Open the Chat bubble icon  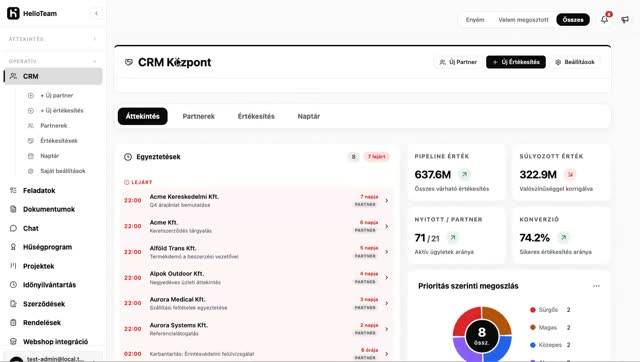pyautogui.click(x=13, y=228)
